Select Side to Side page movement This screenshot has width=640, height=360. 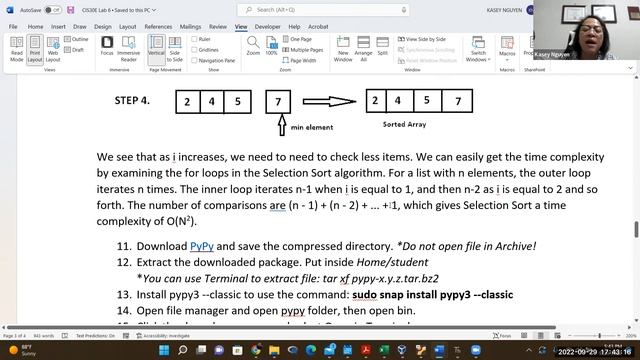tap(175, 49)
